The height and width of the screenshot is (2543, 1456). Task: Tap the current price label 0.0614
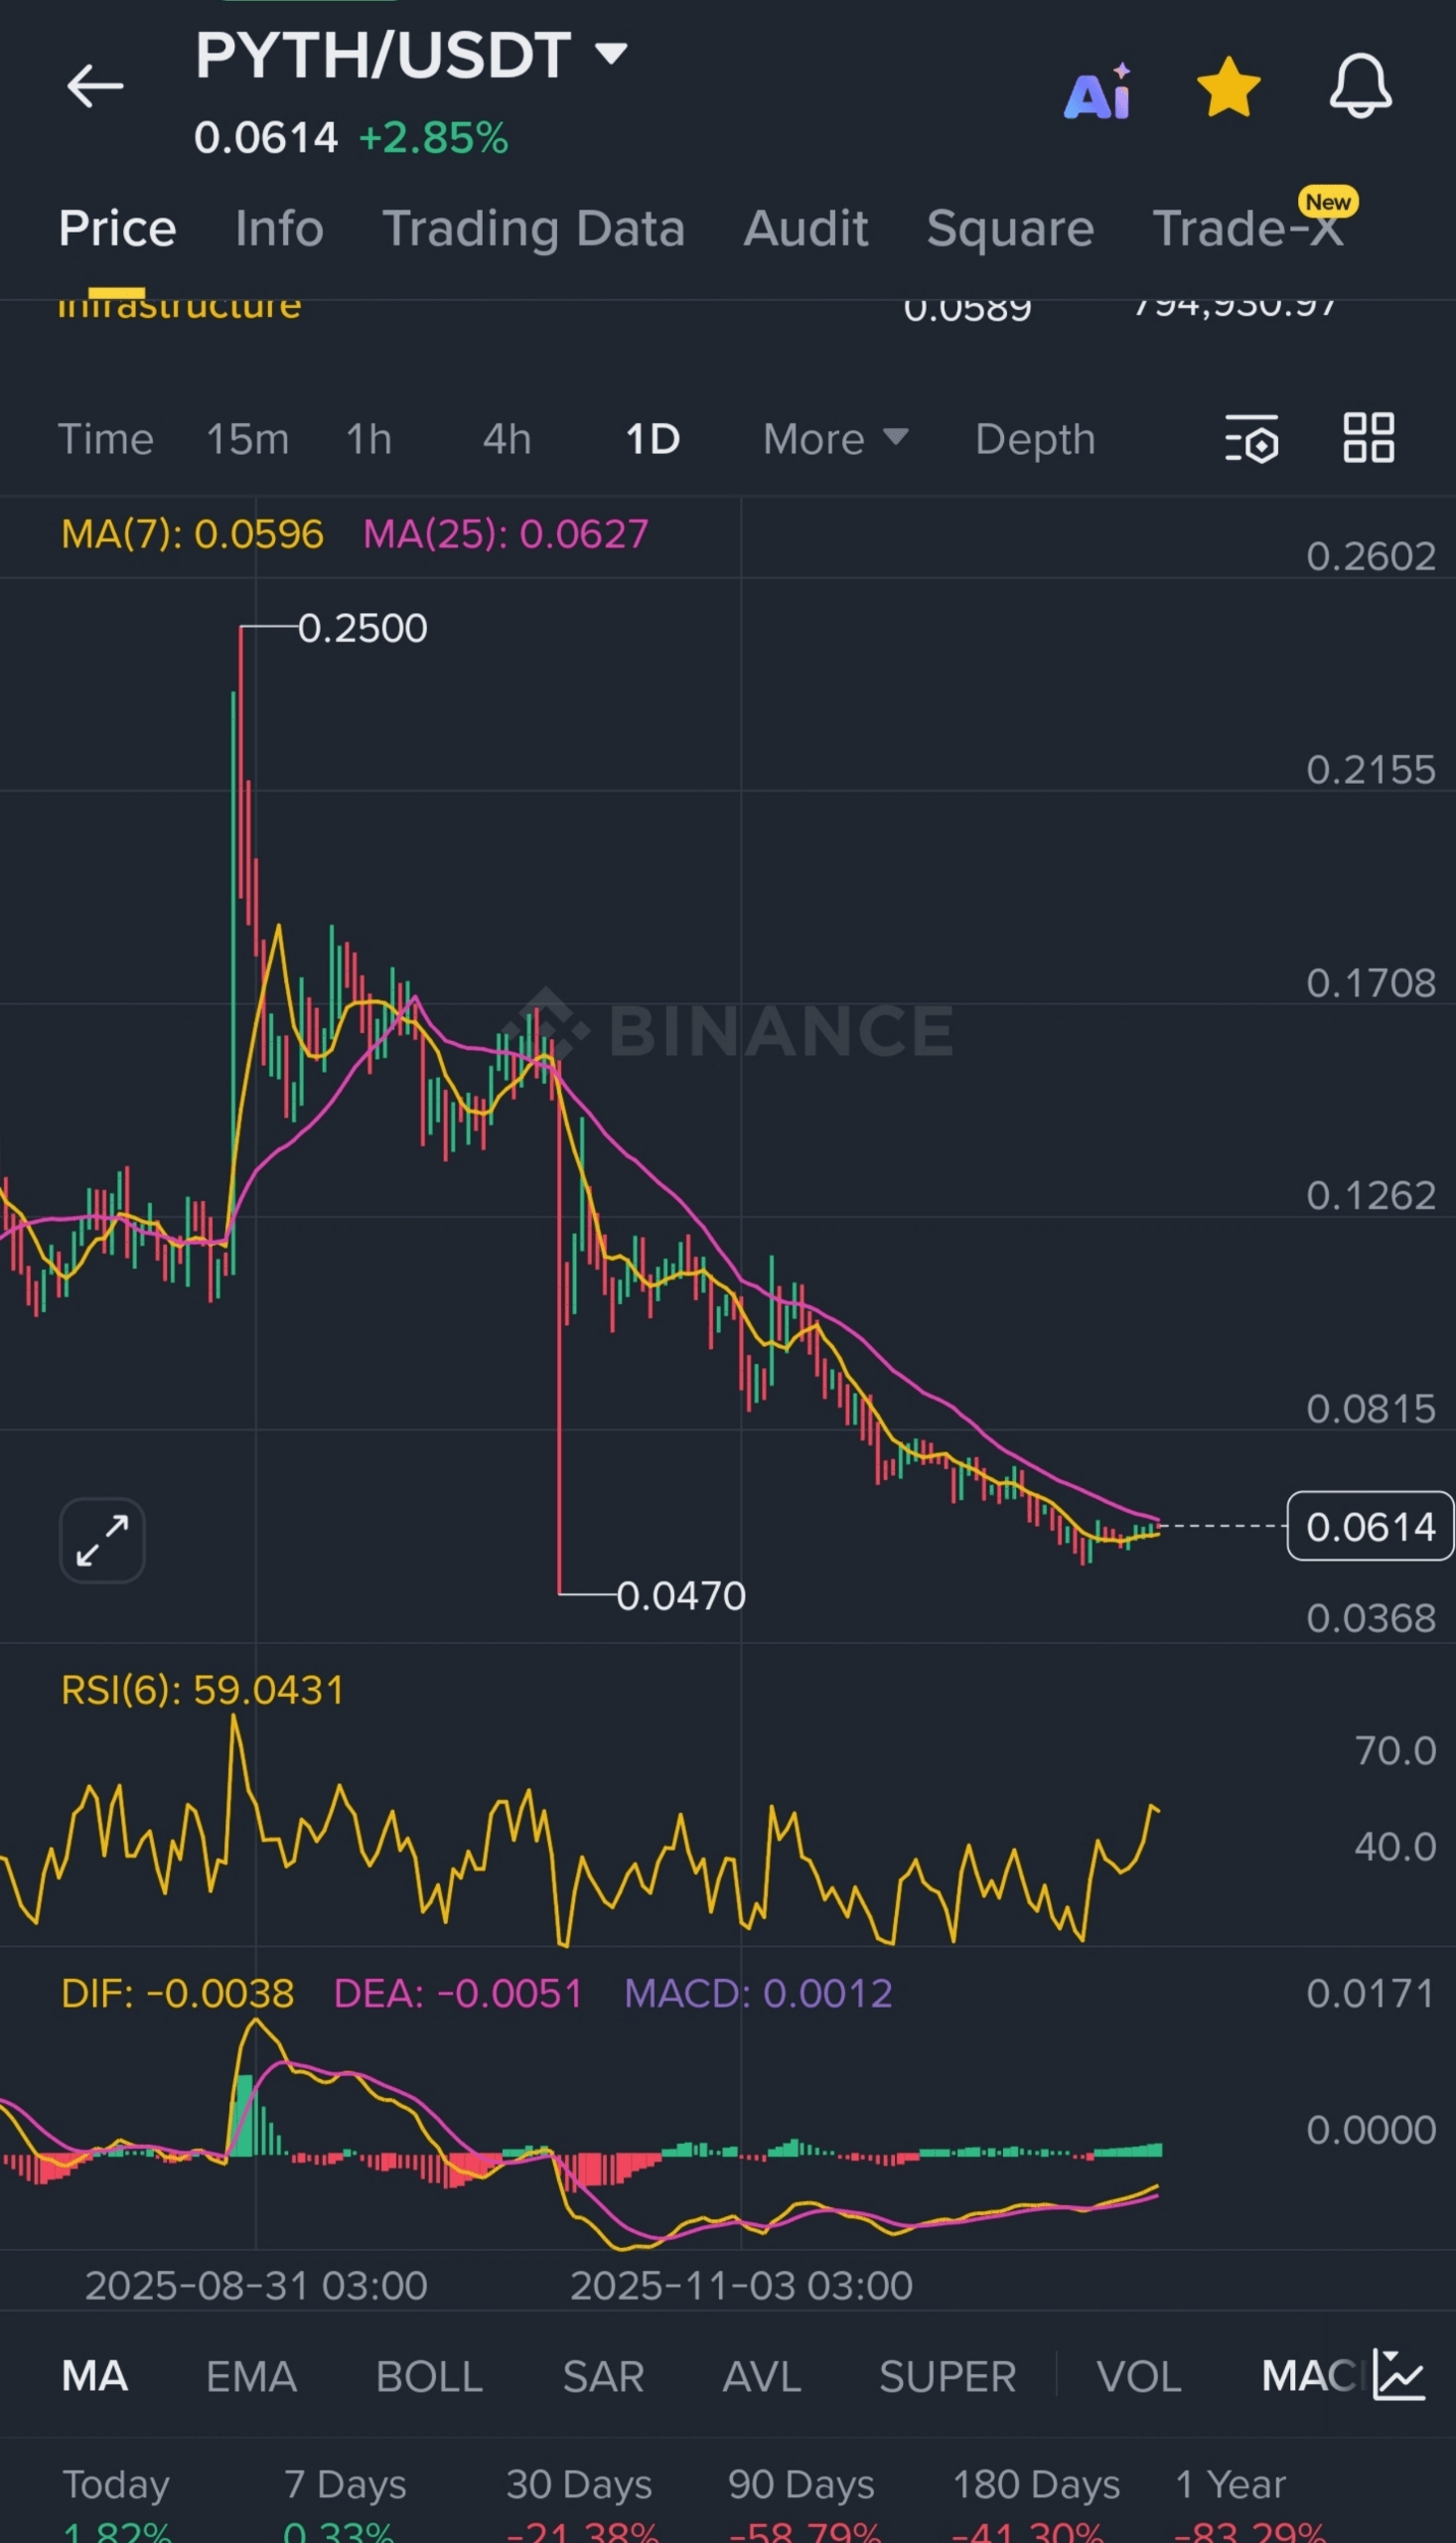[1370, 1526]
